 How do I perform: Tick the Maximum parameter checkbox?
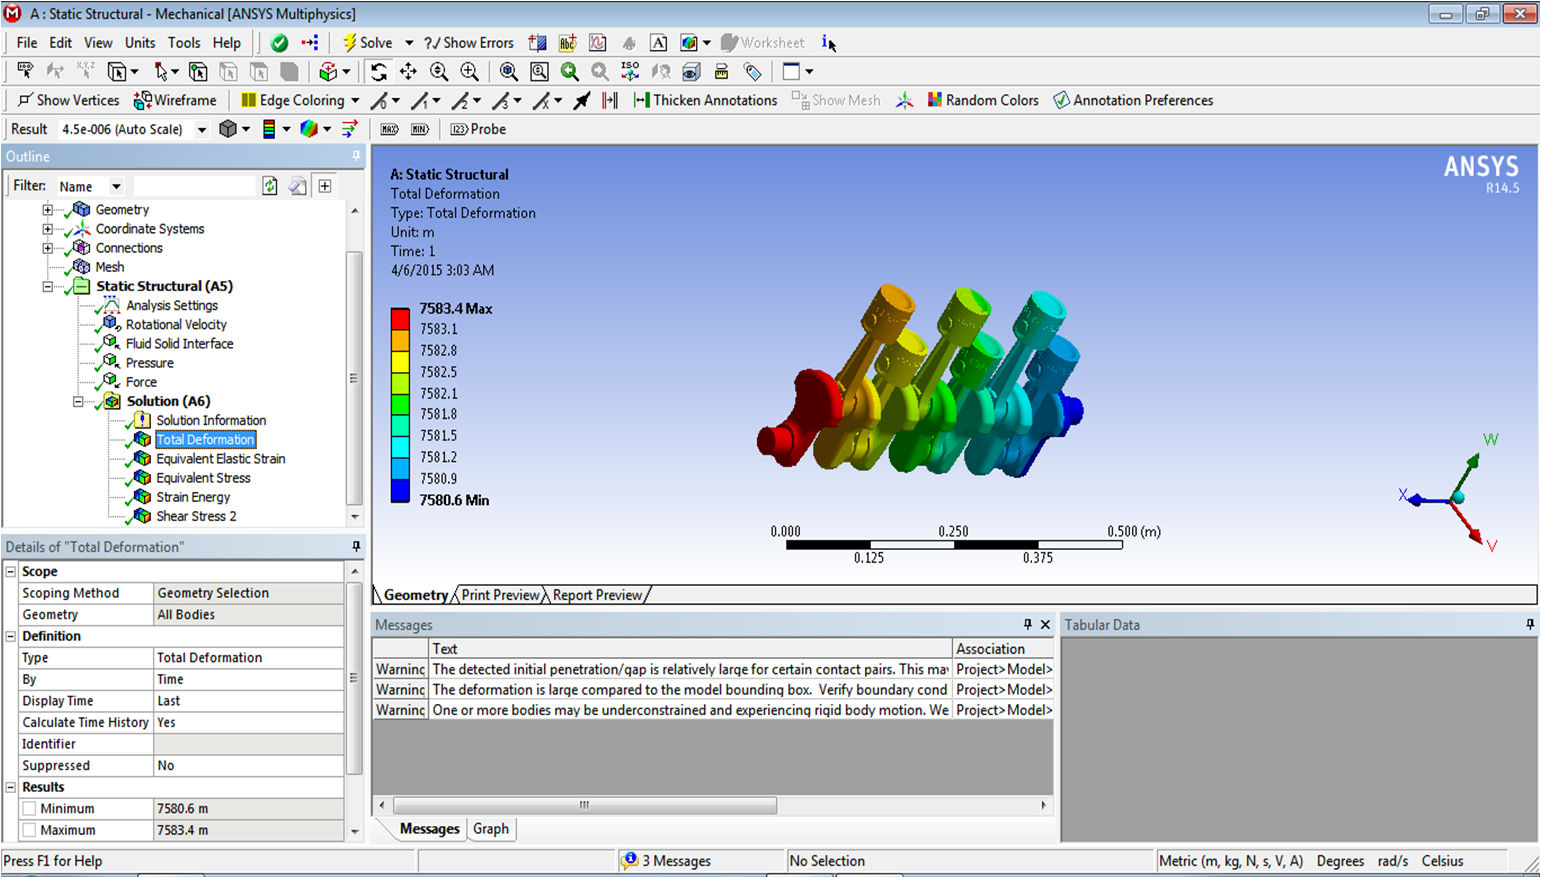pyautogui.click(x=29, y=831)
